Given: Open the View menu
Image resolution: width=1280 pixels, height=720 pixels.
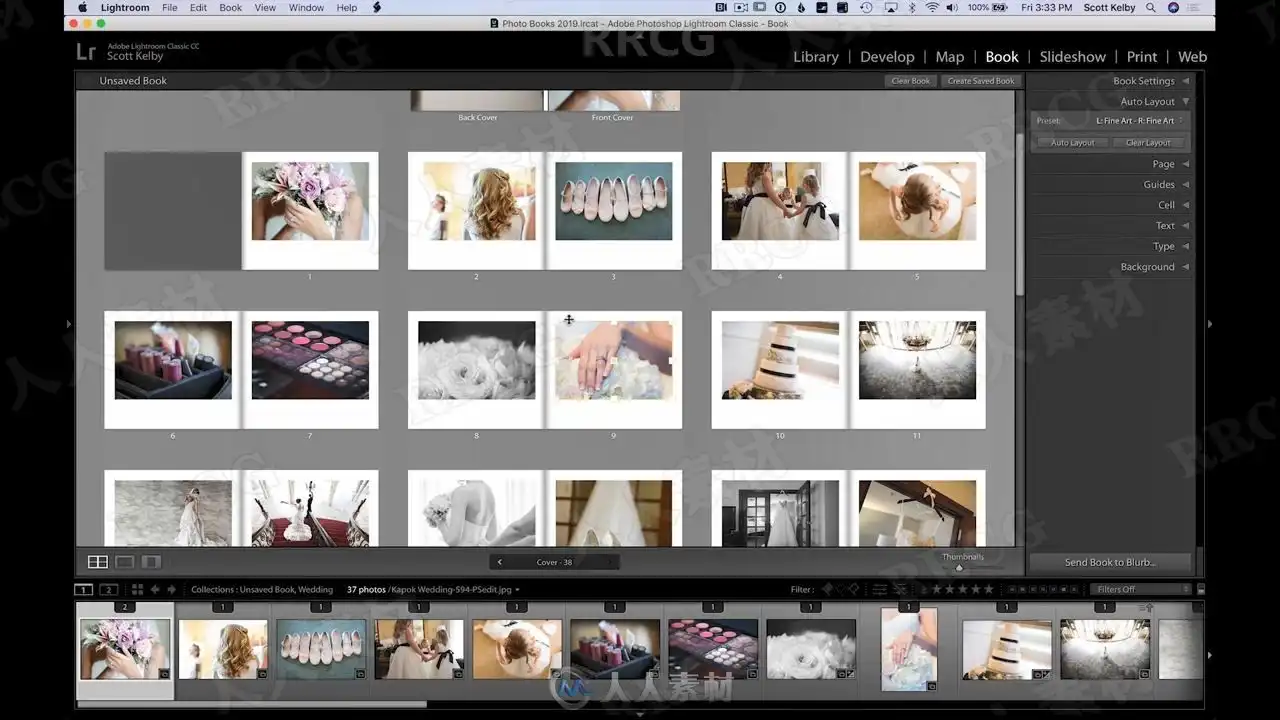Looking at the screenshot, I should point(265,8).
